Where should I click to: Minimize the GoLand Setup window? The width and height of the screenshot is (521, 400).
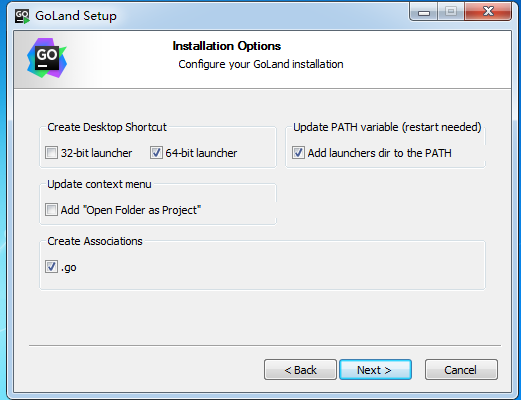point(424,12)
